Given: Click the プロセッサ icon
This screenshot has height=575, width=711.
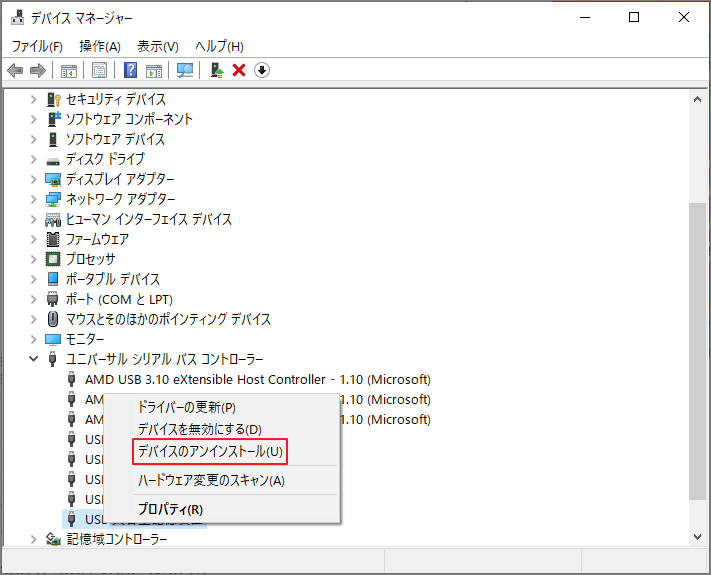Looking at the screenshot, I should (x=53, y=259).
